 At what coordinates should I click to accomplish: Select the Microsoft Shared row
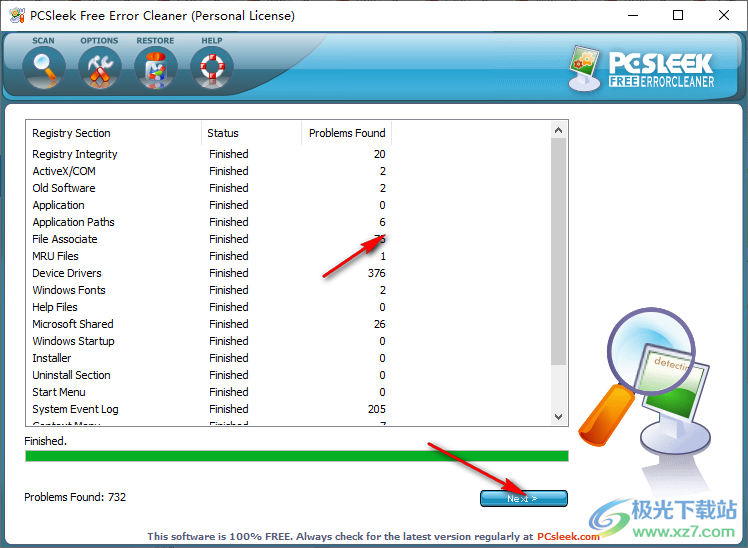(209, 324)
